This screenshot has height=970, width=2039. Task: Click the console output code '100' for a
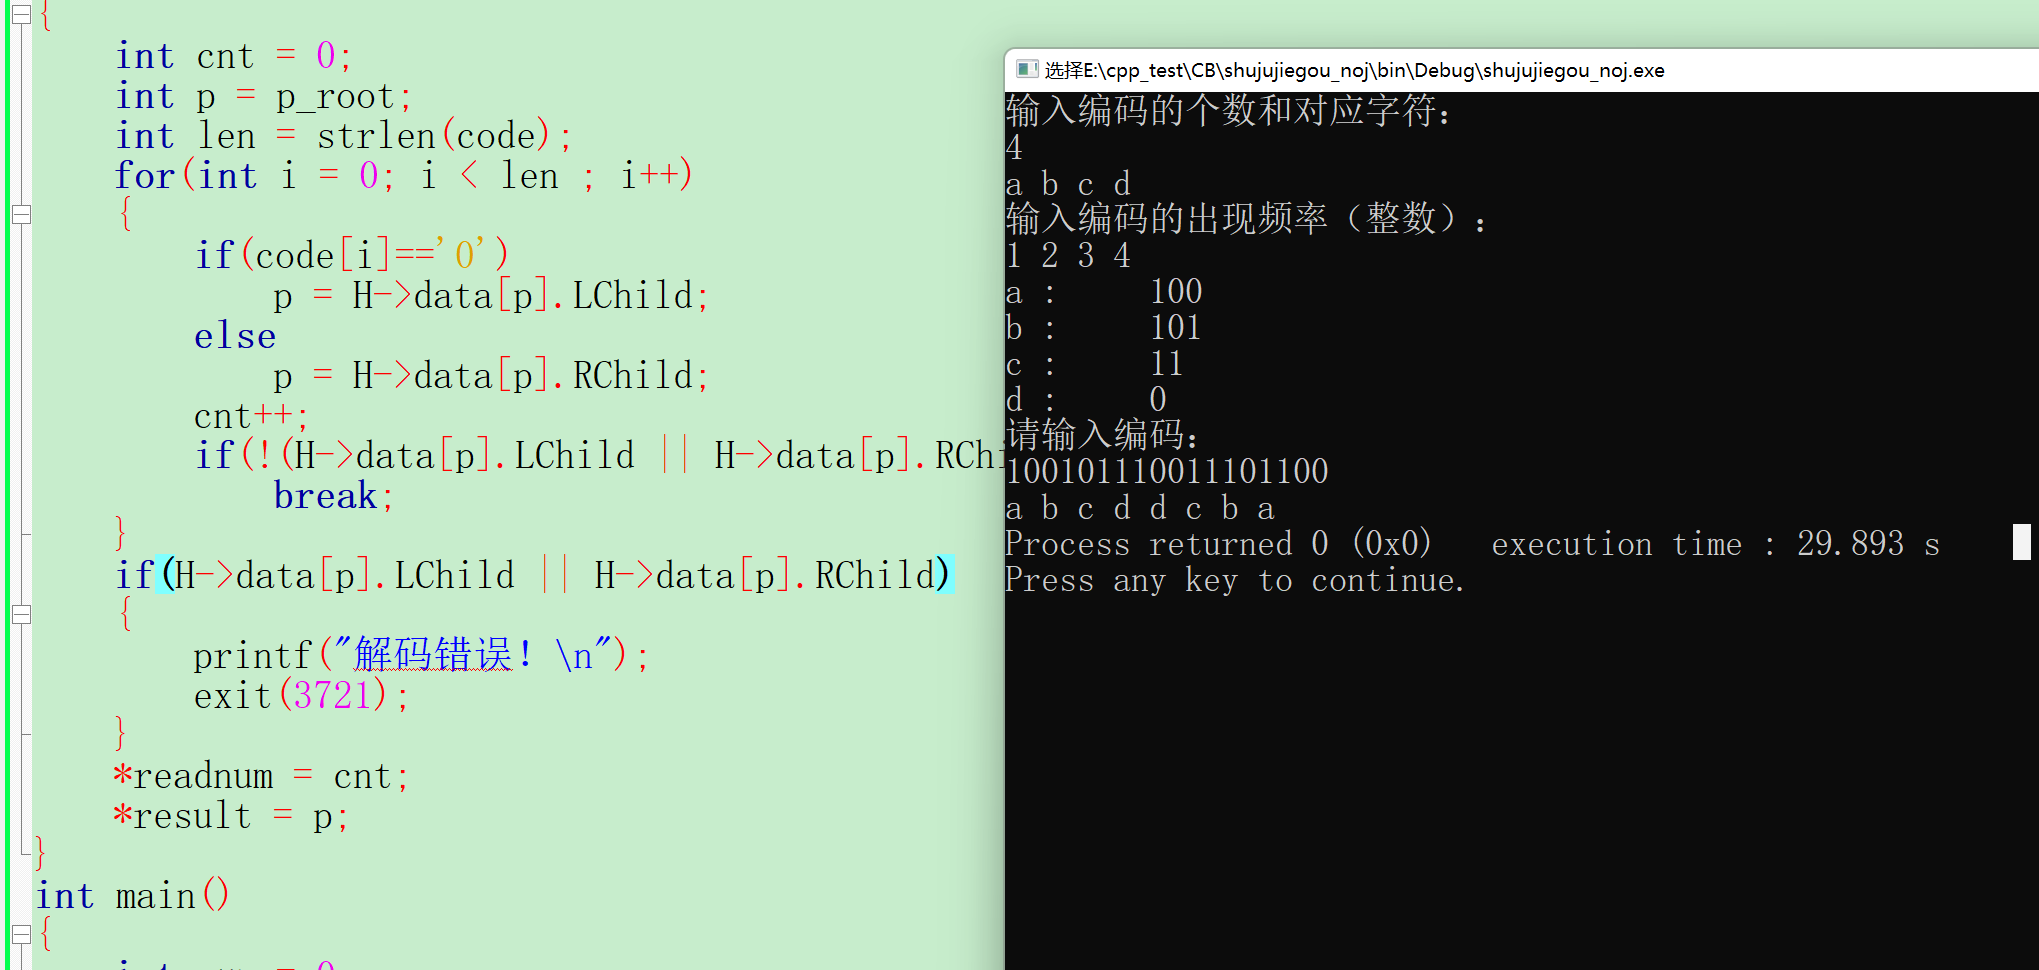[1176, 292]
